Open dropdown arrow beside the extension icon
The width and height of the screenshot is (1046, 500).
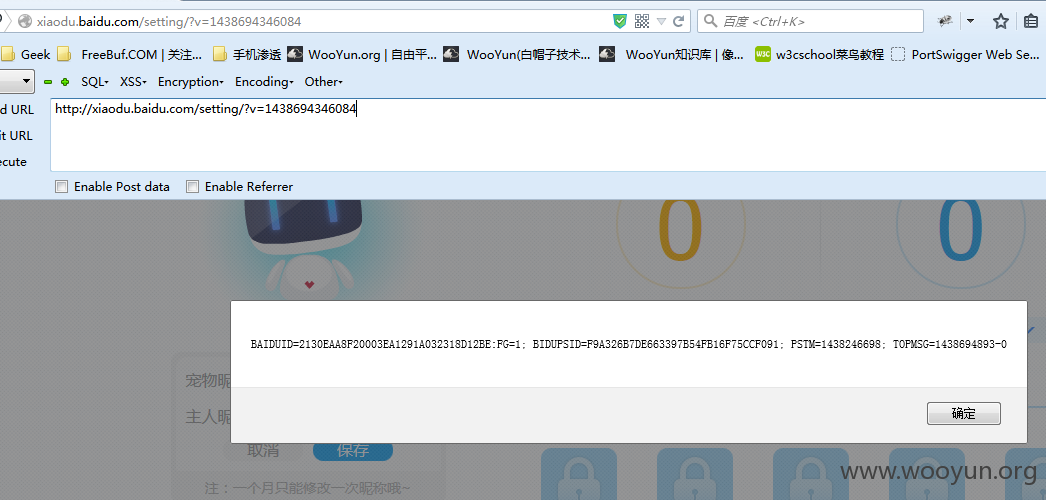click(x=970, y=21)
